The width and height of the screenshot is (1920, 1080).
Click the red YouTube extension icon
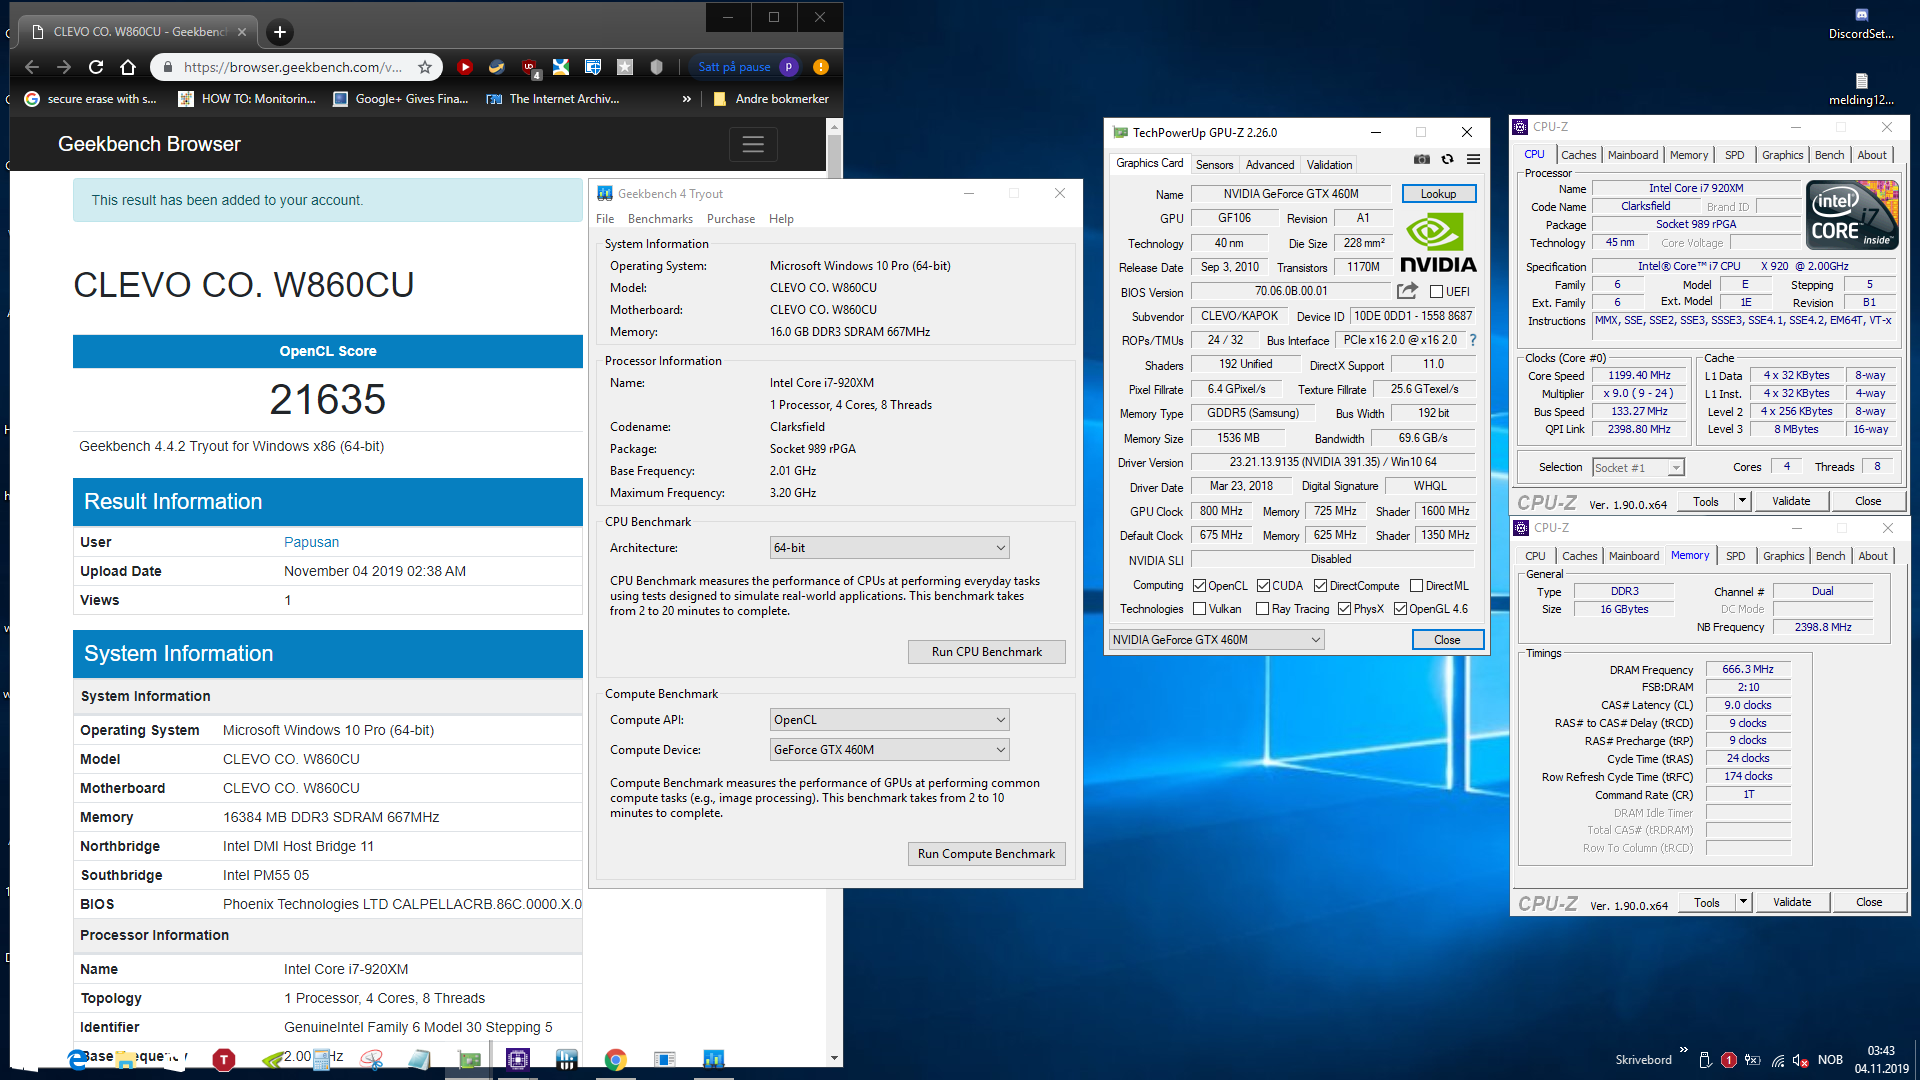[465, 67]
